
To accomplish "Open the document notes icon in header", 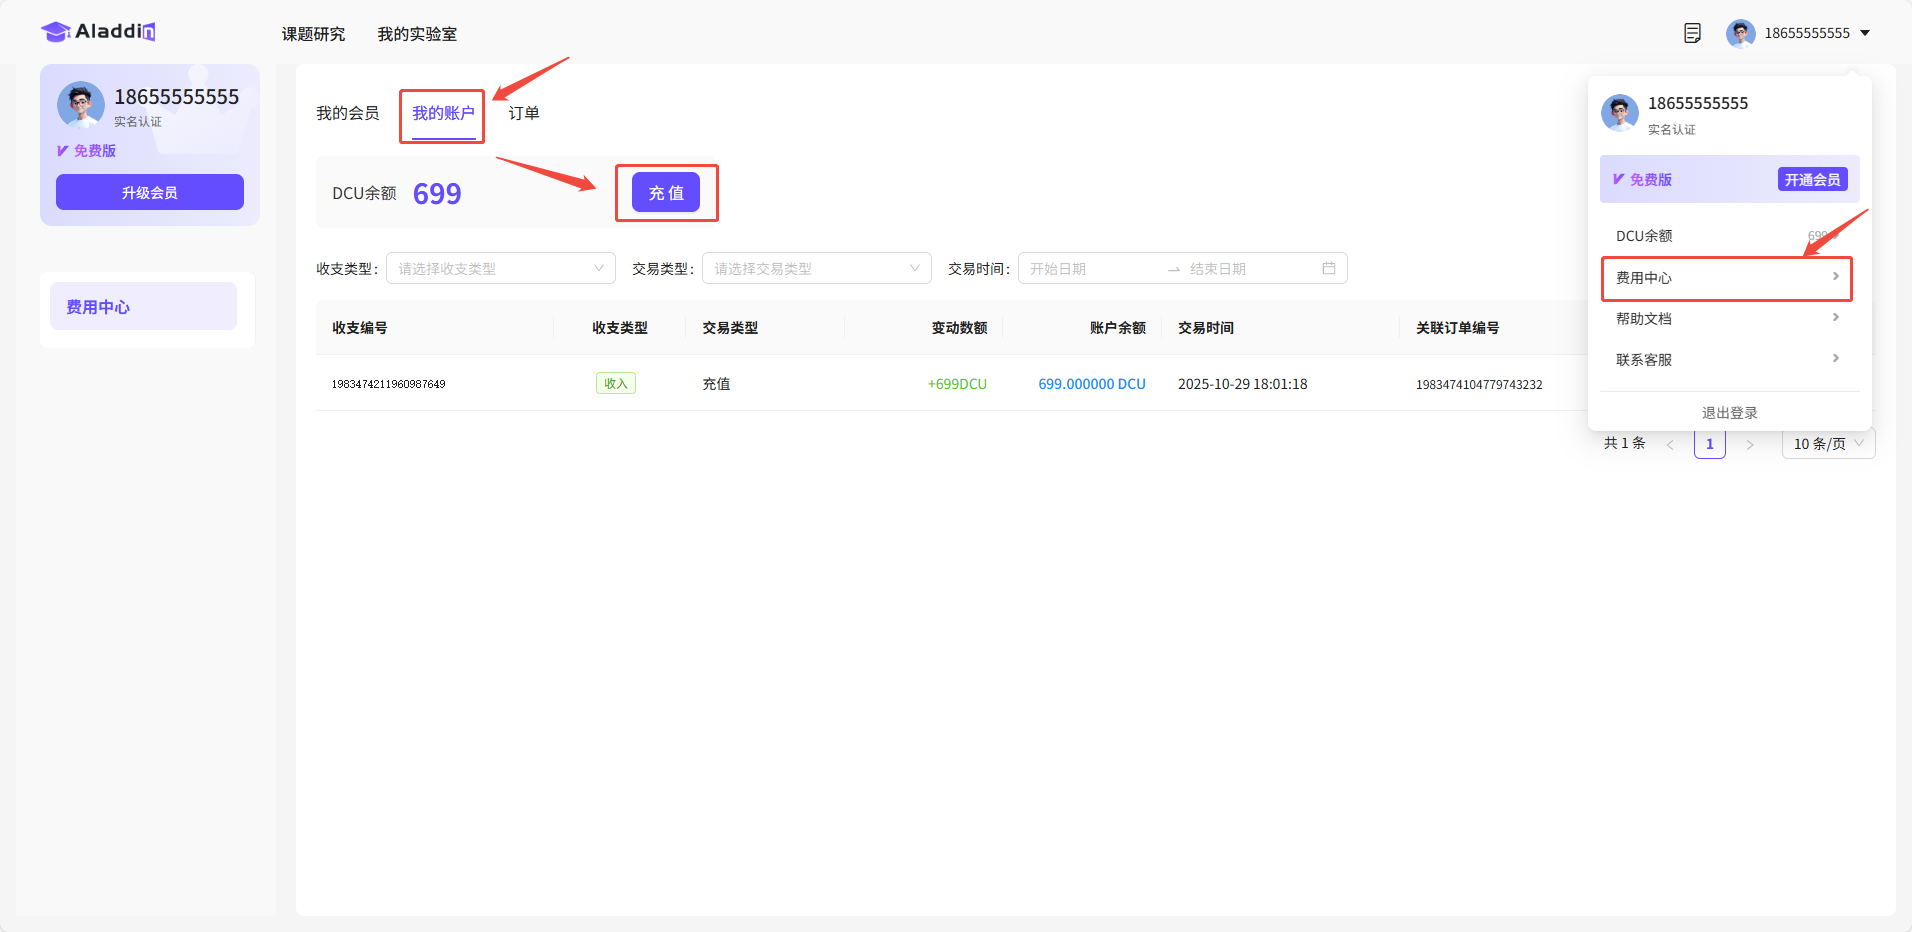I will [x=1692, y=33].
